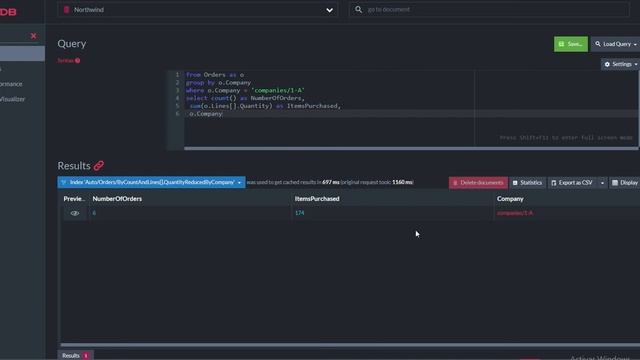Click the query editor horizontal scrollbar
The image size is (640, 360).
pos(411,149)
